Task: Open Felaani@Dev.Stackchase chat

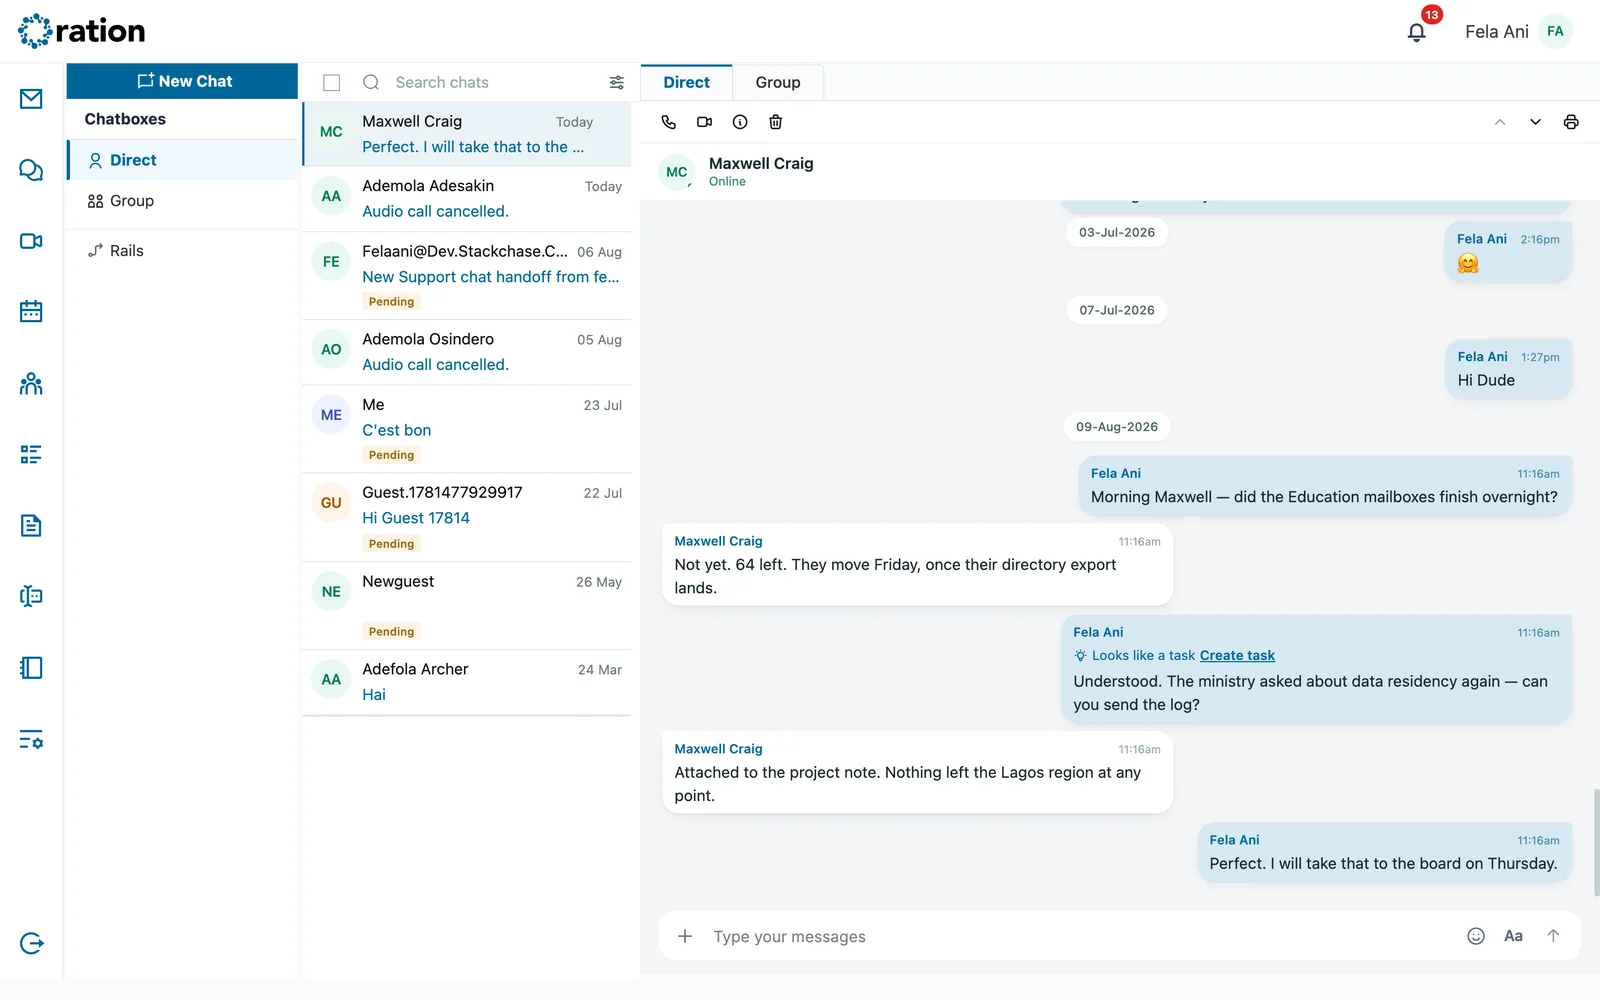Action: [x=467, y=276]
